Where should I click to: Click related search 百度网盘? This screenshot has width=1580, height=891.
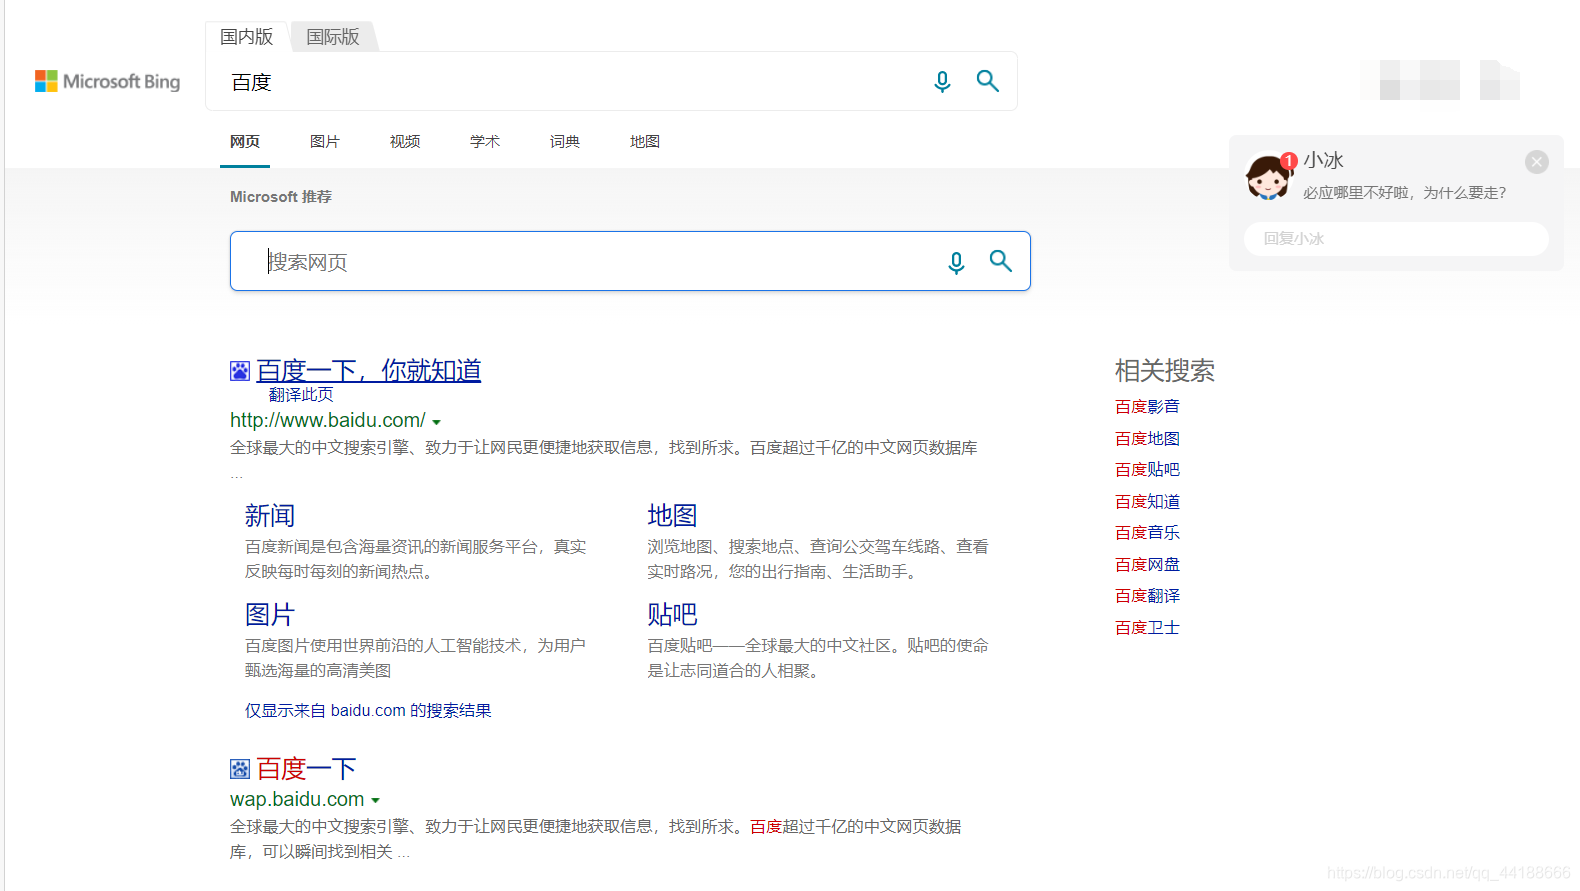[1147, 565]
